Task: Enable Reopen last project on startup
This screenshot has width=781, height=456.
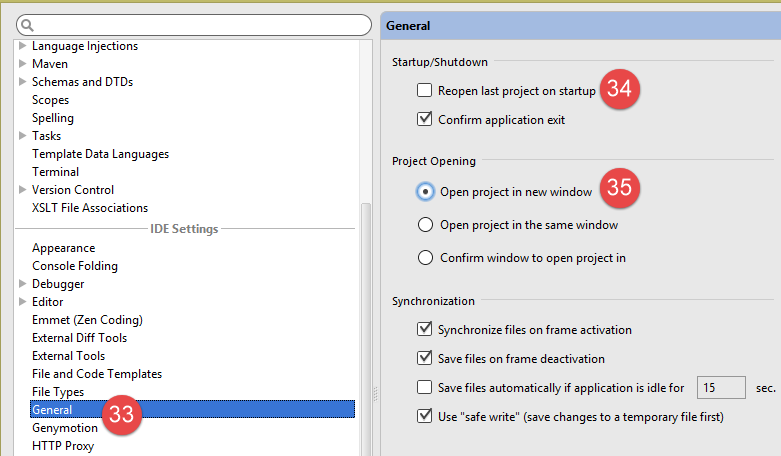Action: 426,91
